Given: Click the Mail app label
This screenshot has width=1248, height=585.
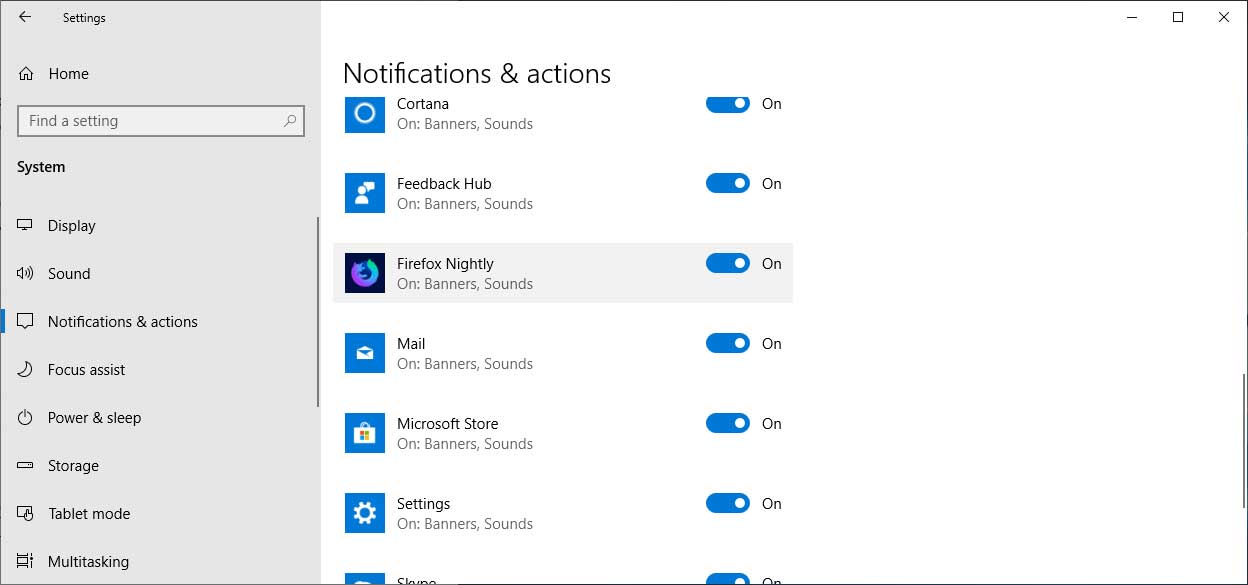Looking at the screenshot, I should [411, 344].
